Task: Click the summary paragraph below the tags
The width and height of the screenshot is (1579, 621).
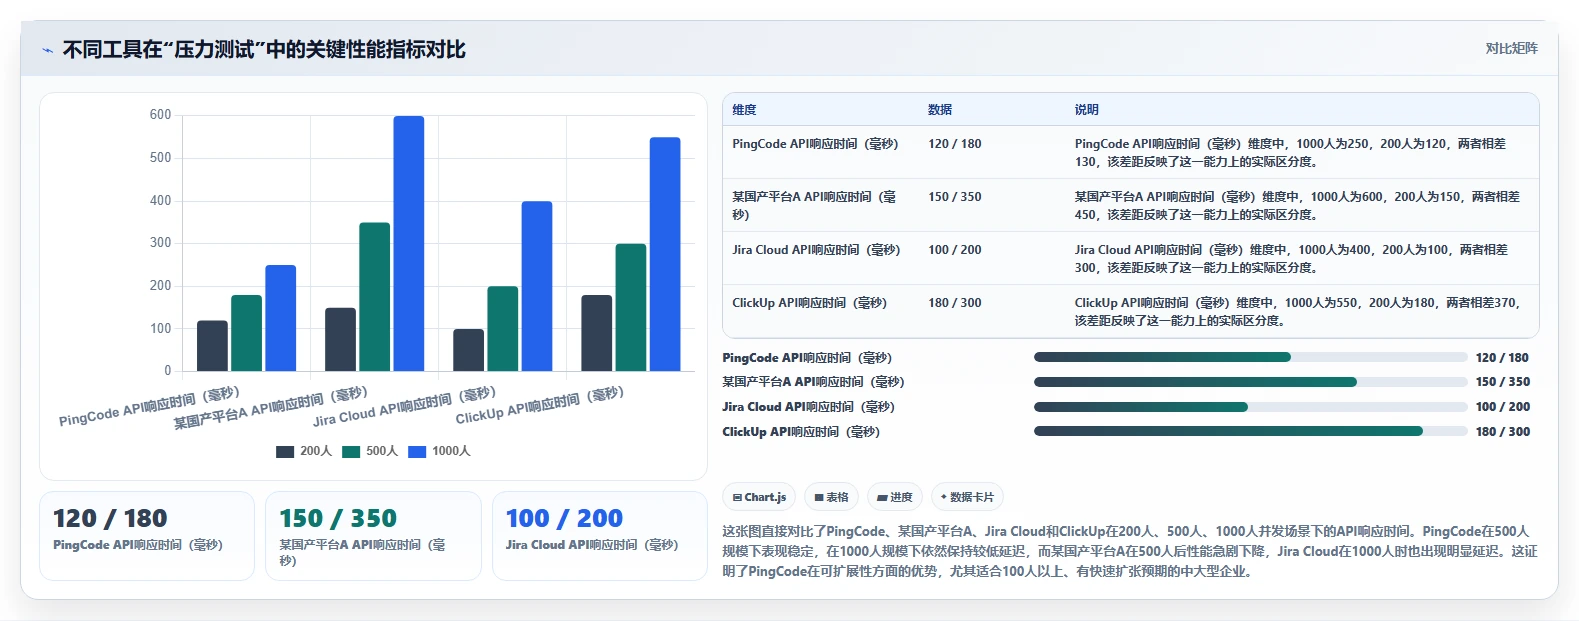Action: click(1130, 551)
